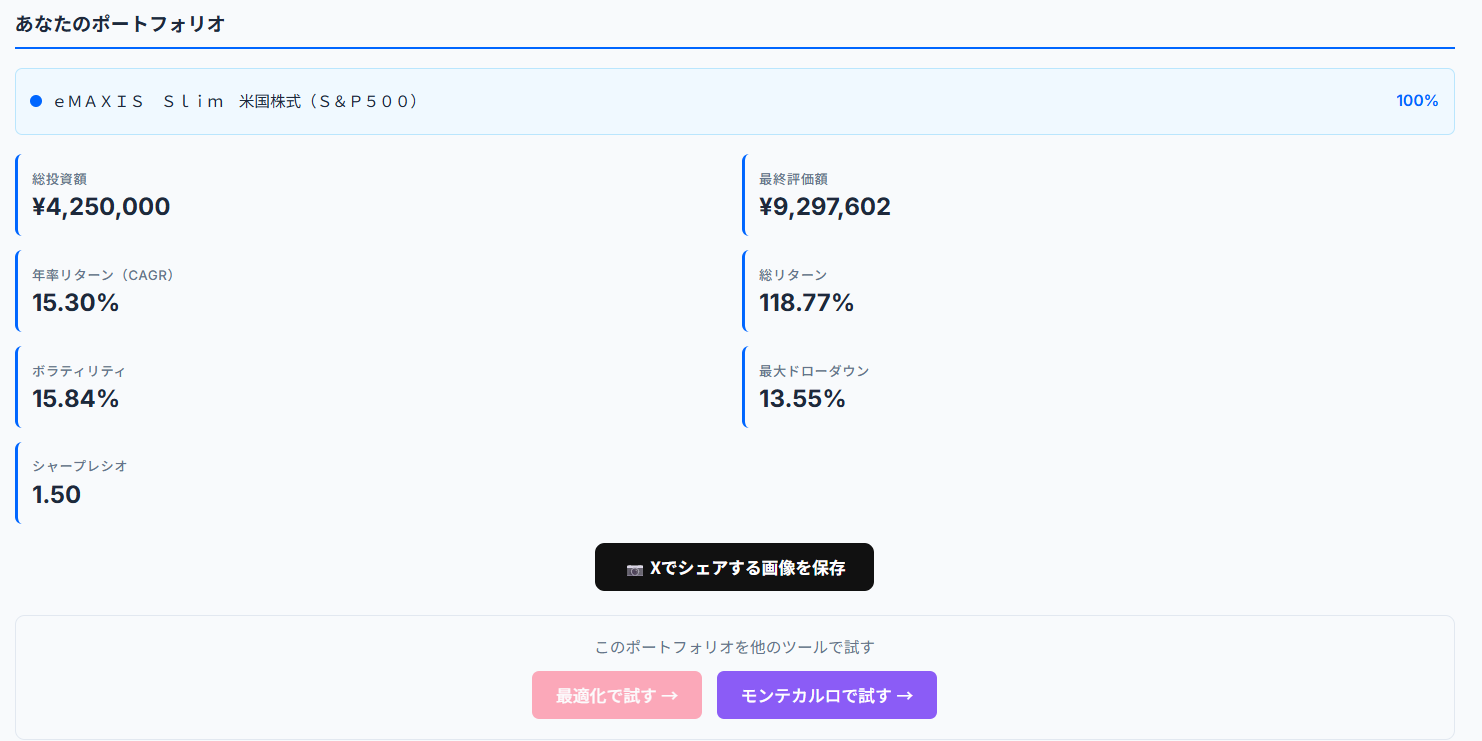The width and height of the screenshot is (1482, 741).
Task: Save the share image for X
Action: coord(734,566)
